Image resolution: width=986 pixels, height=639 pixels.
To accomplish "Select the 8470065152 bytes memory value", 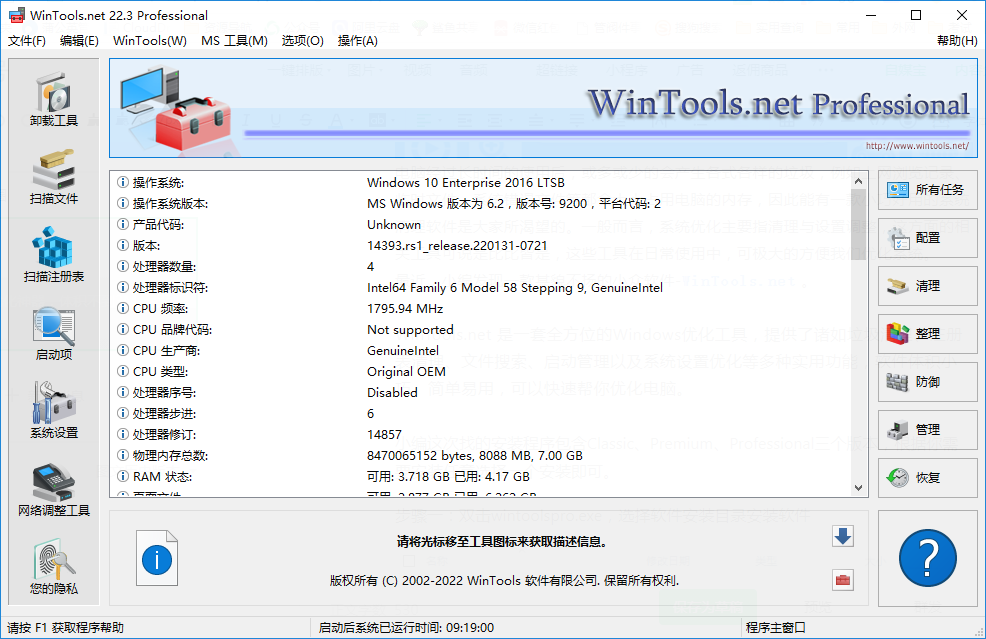I will (x=475, y=455).
